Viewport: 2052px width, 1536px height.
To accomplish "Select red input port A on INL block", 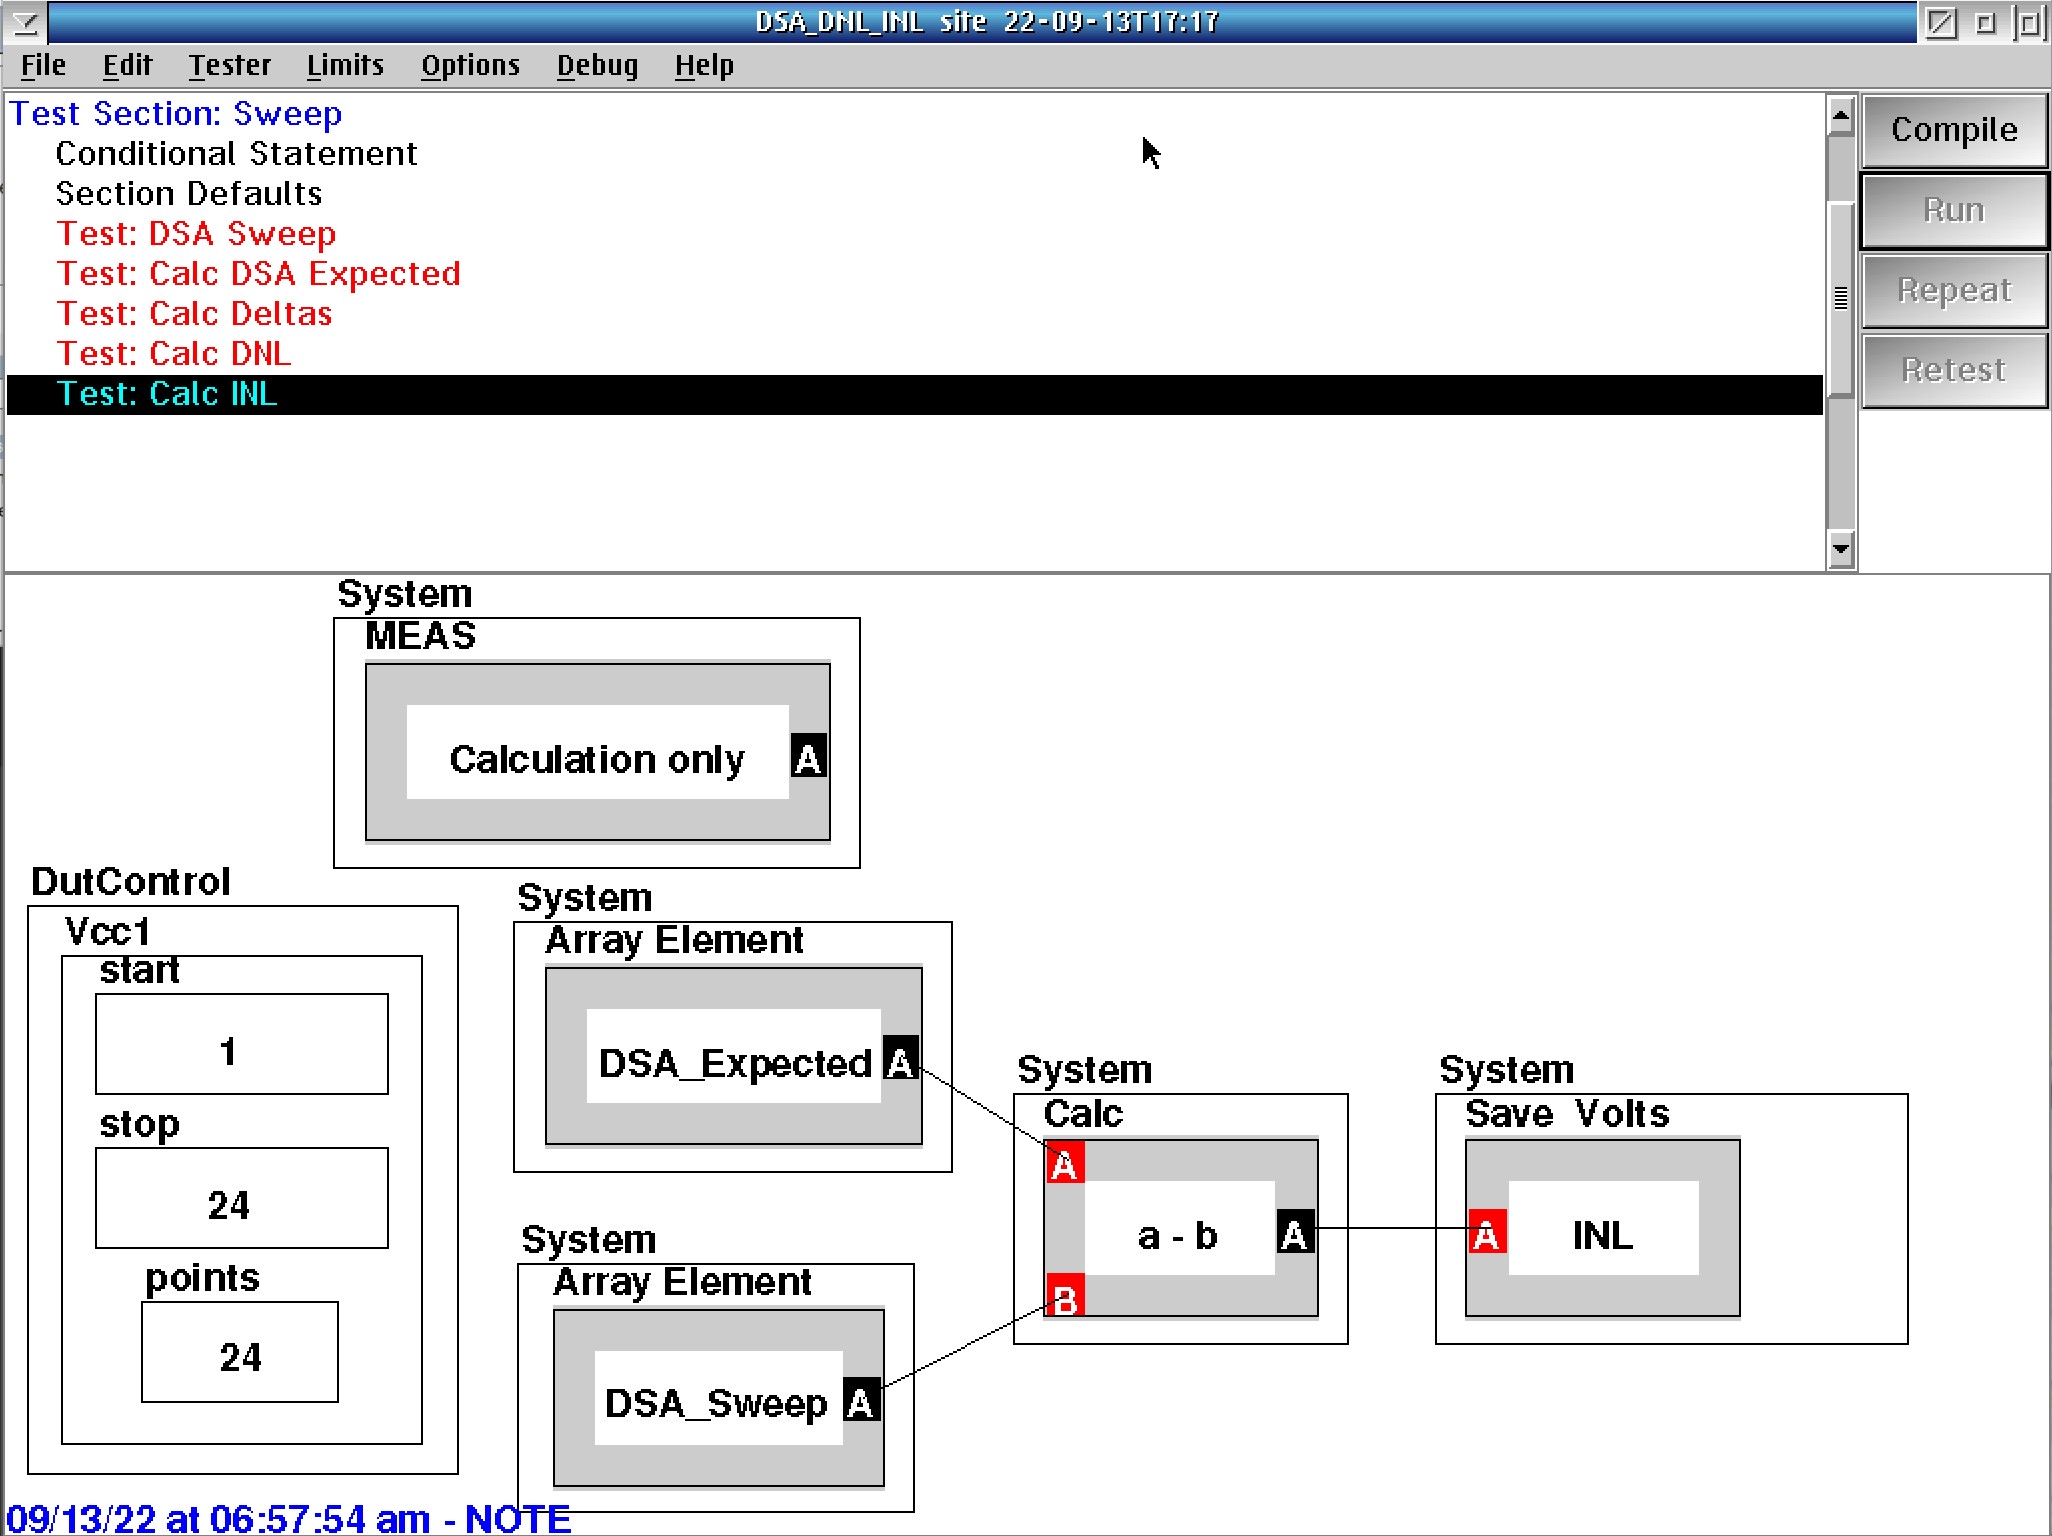I will (x=1486, y=1233).
